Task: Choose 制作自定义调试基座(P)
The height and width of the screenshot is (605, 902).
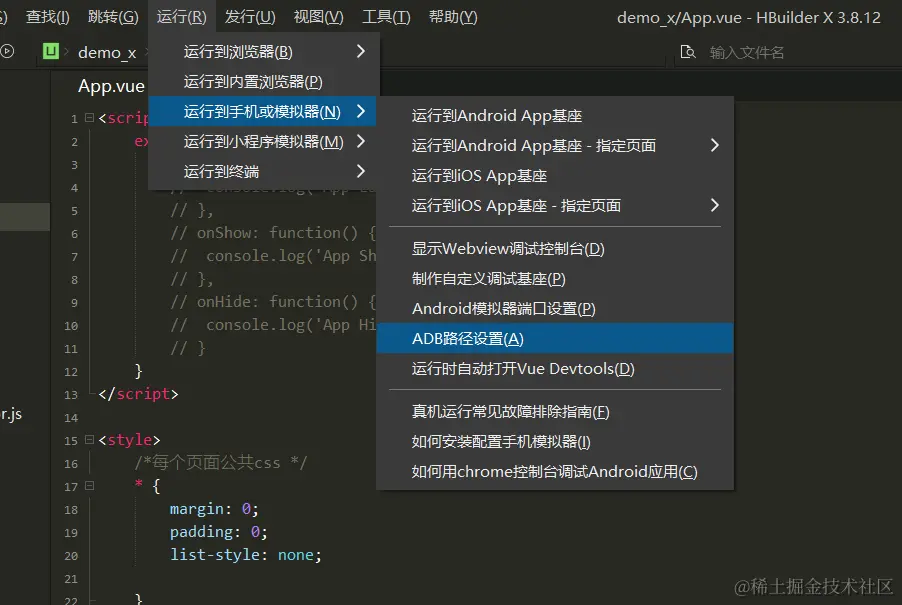Action: (x=555, y=279)
